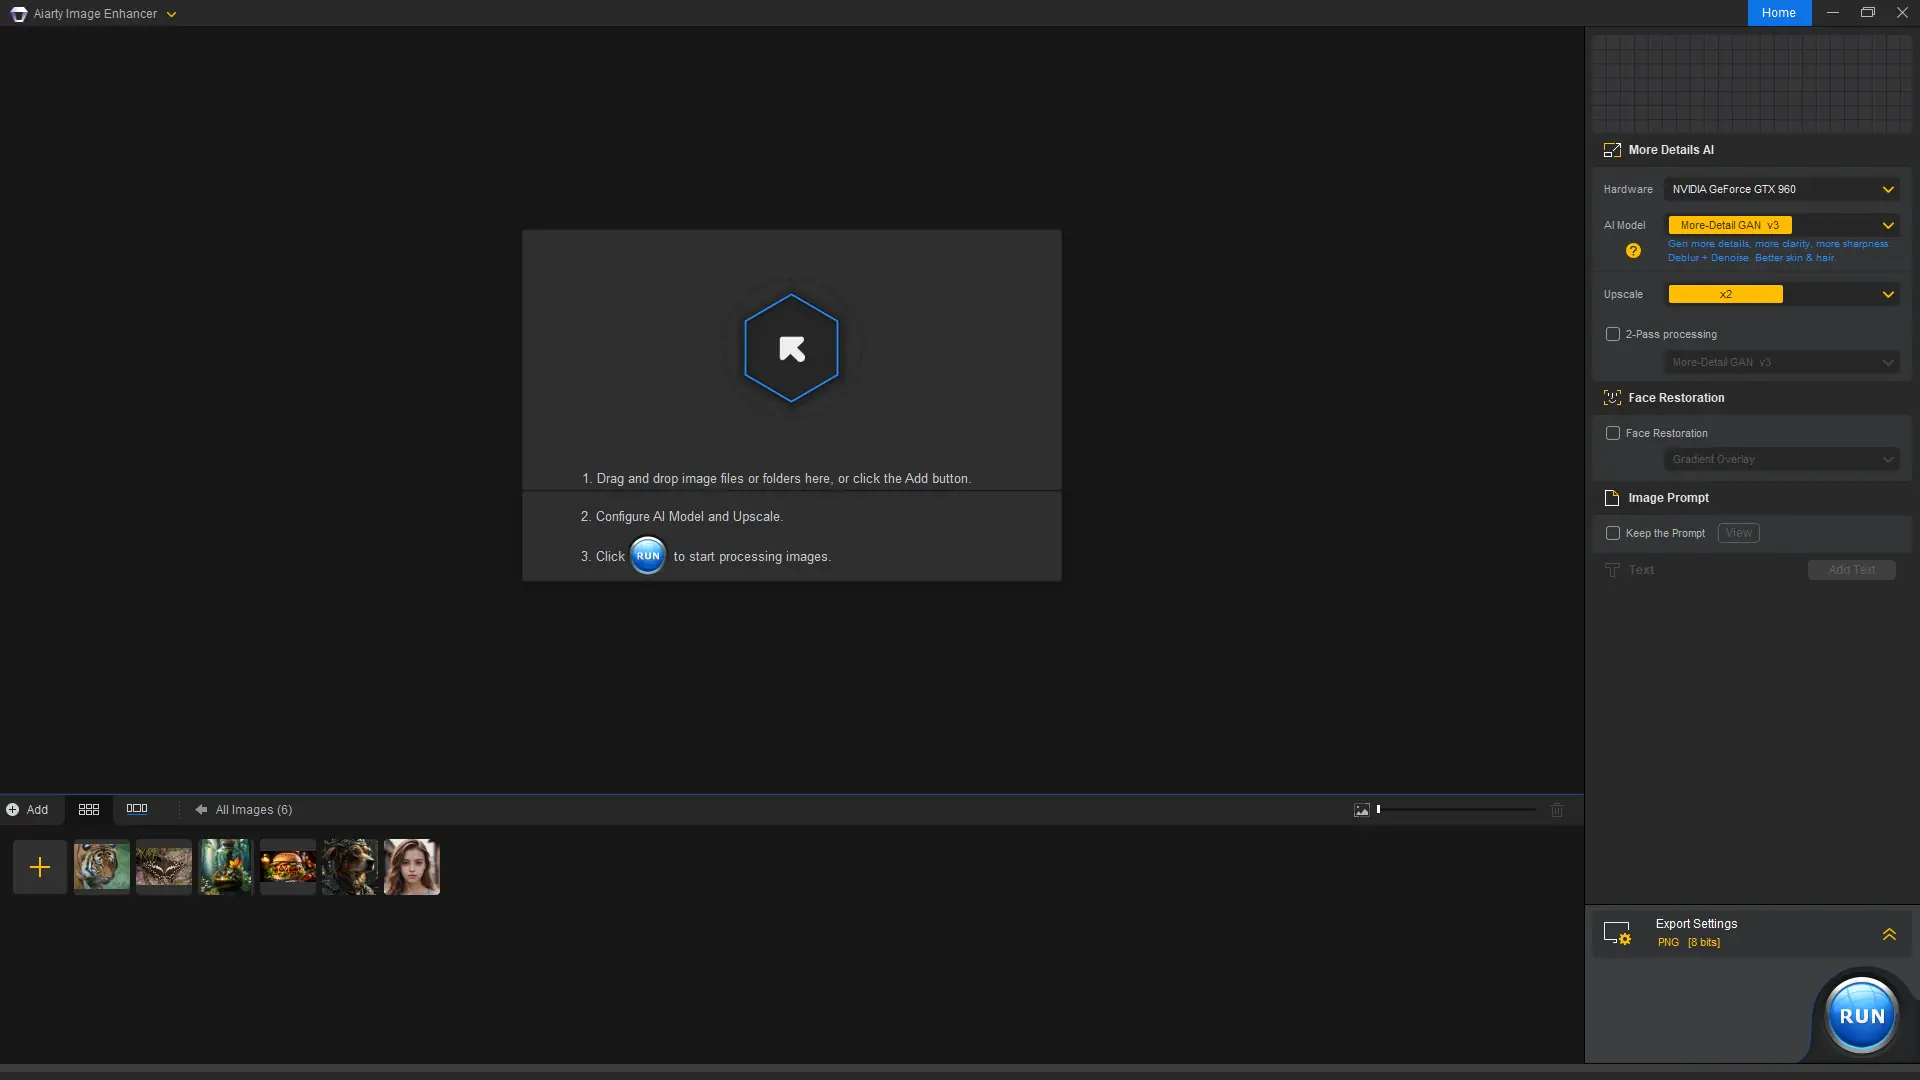Click the AI Model help question mark

coord(1633,251)
